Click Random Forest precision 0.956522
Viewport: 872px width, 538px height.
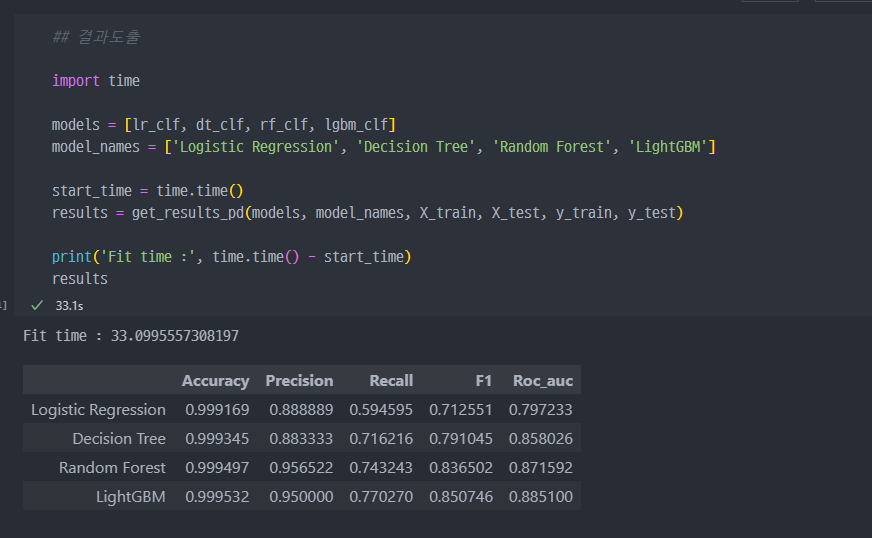301,468
